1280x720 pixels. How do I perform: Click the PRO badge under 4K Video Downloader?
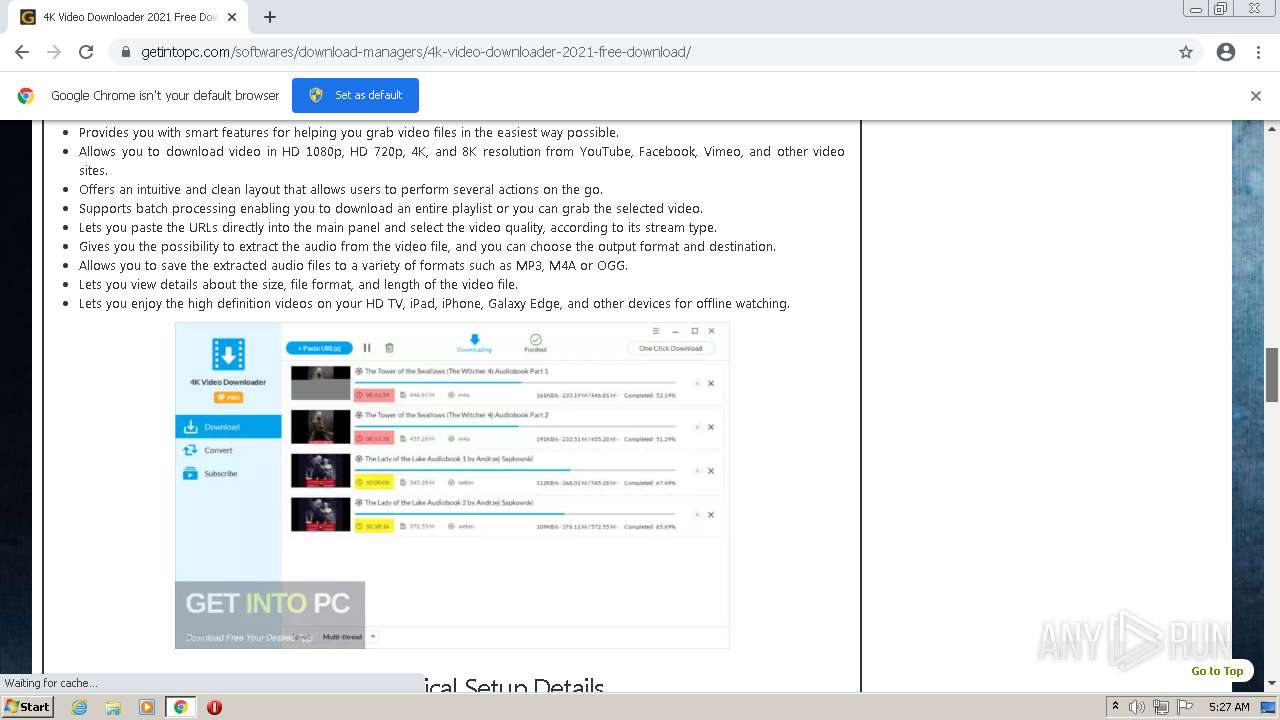(228, 398)
